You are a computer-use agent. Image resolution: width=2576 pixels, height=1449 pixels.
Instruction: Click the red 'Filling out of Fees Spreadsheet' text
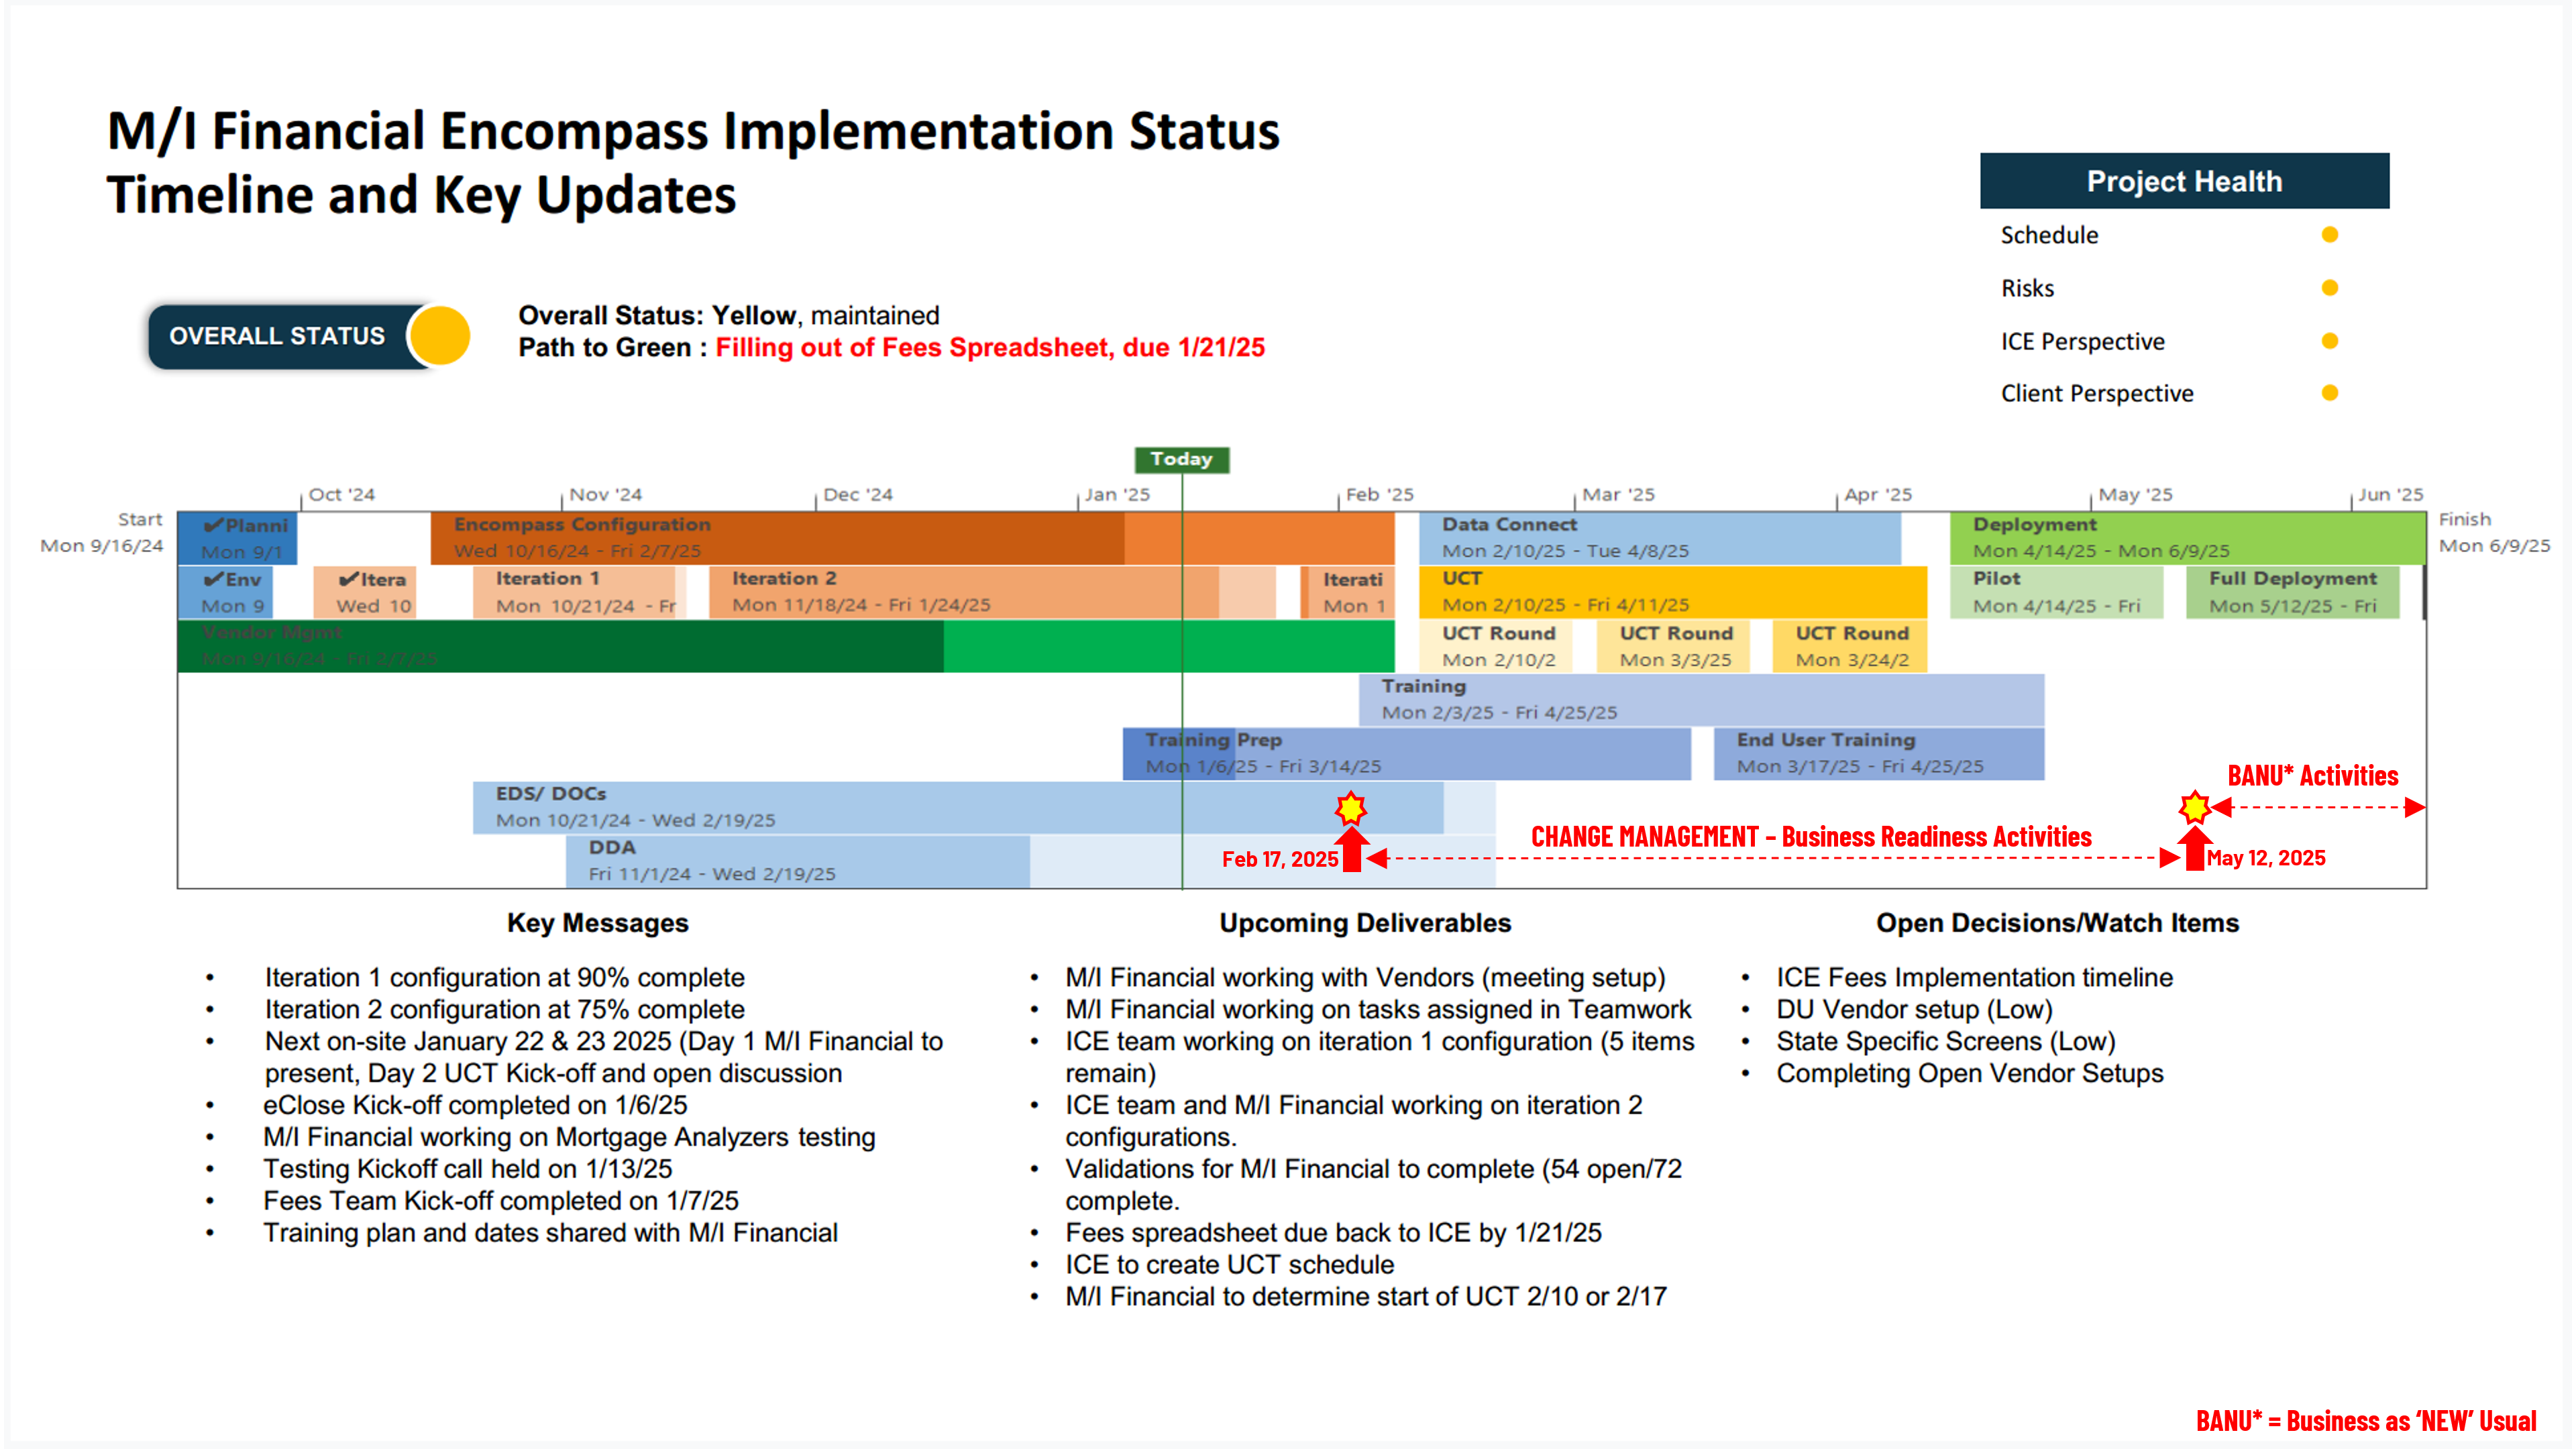pyautogui.click(x=990, y=347)
